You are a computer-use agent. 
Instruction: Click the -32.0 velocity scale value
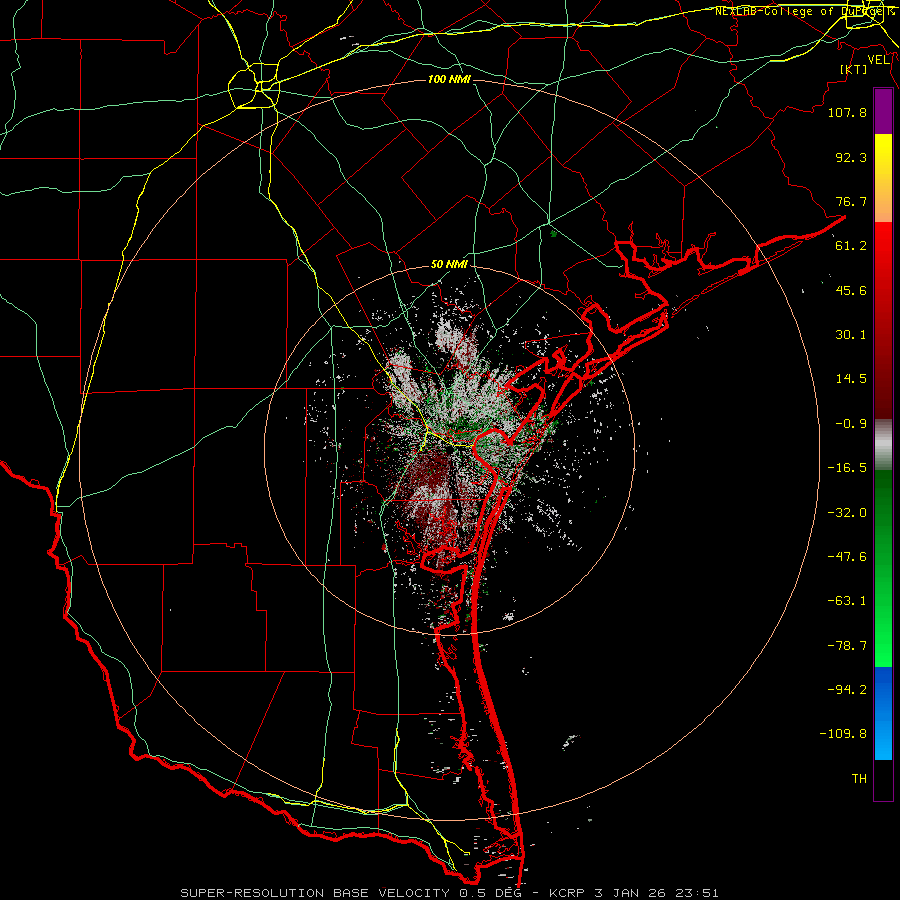[x=847, y=513]
